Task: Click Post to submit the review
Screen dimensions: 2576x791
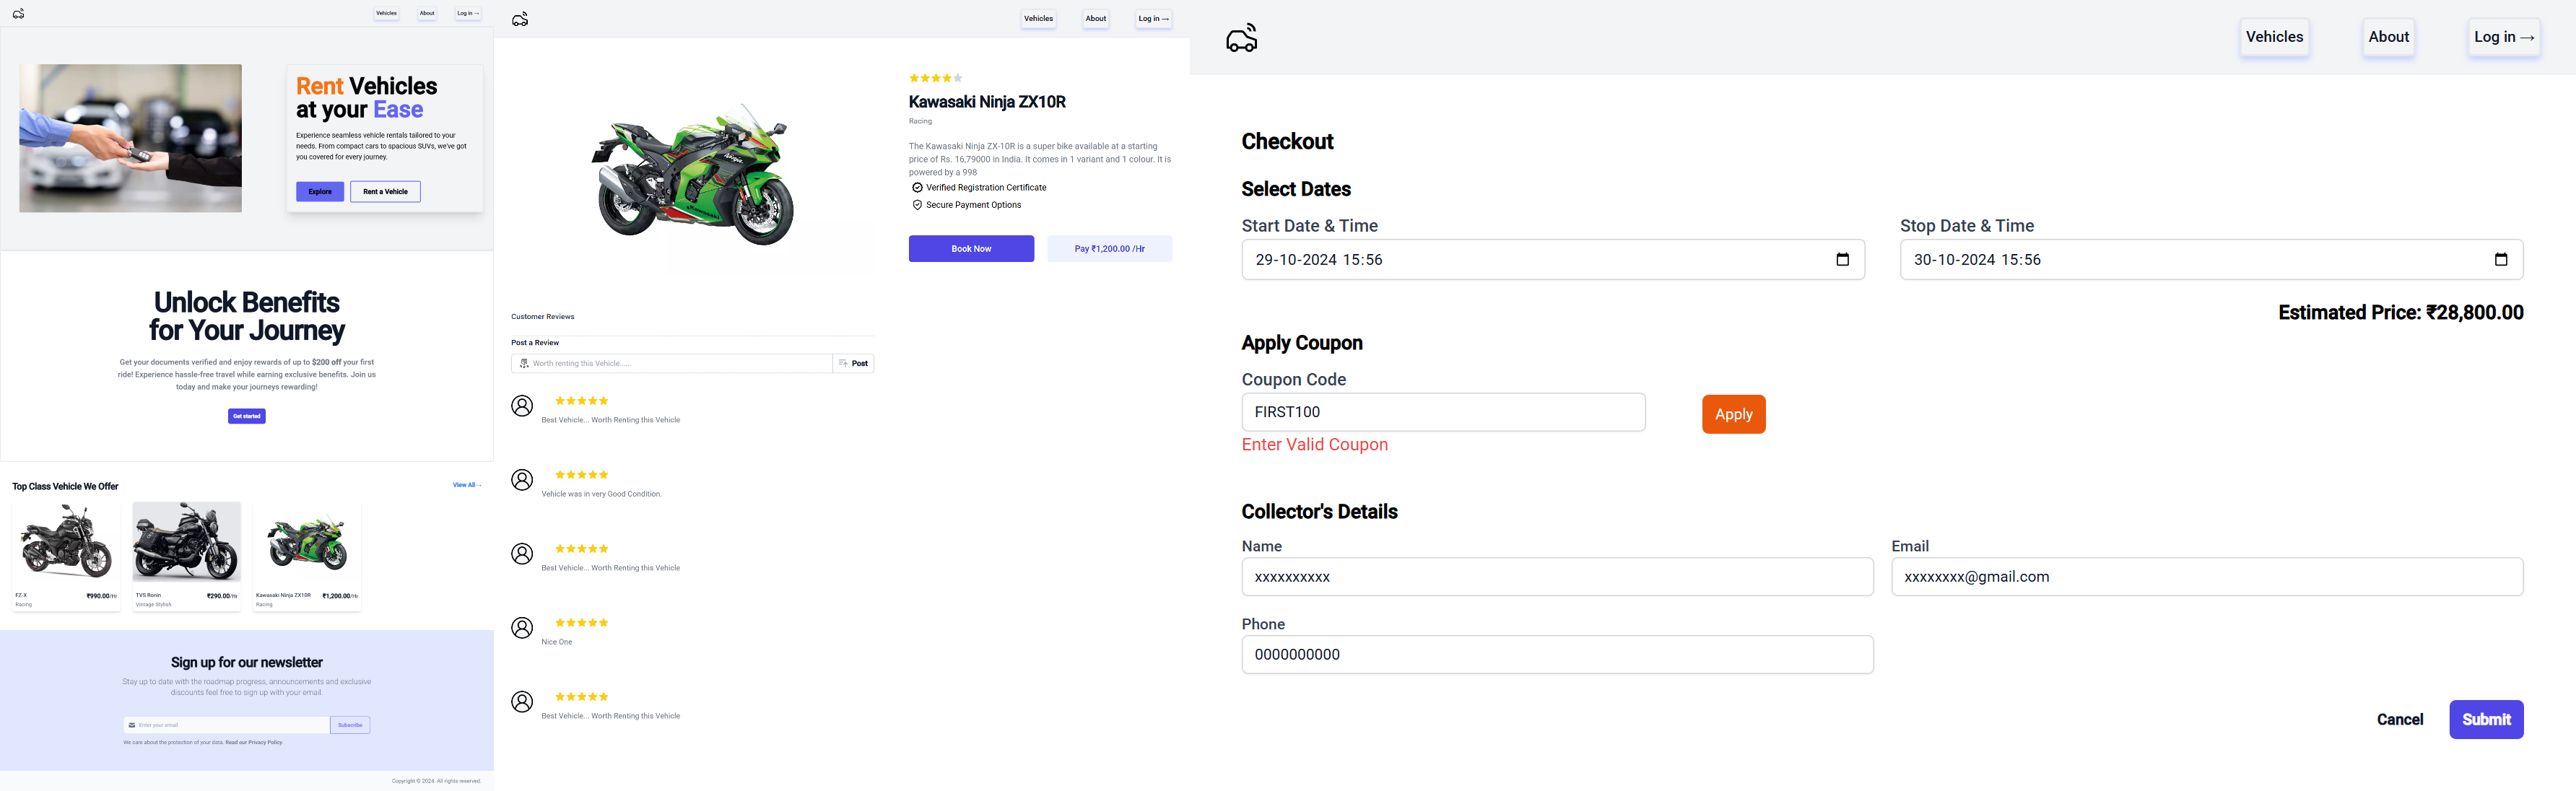Action: pyautogui.click(x=854, y=363)
